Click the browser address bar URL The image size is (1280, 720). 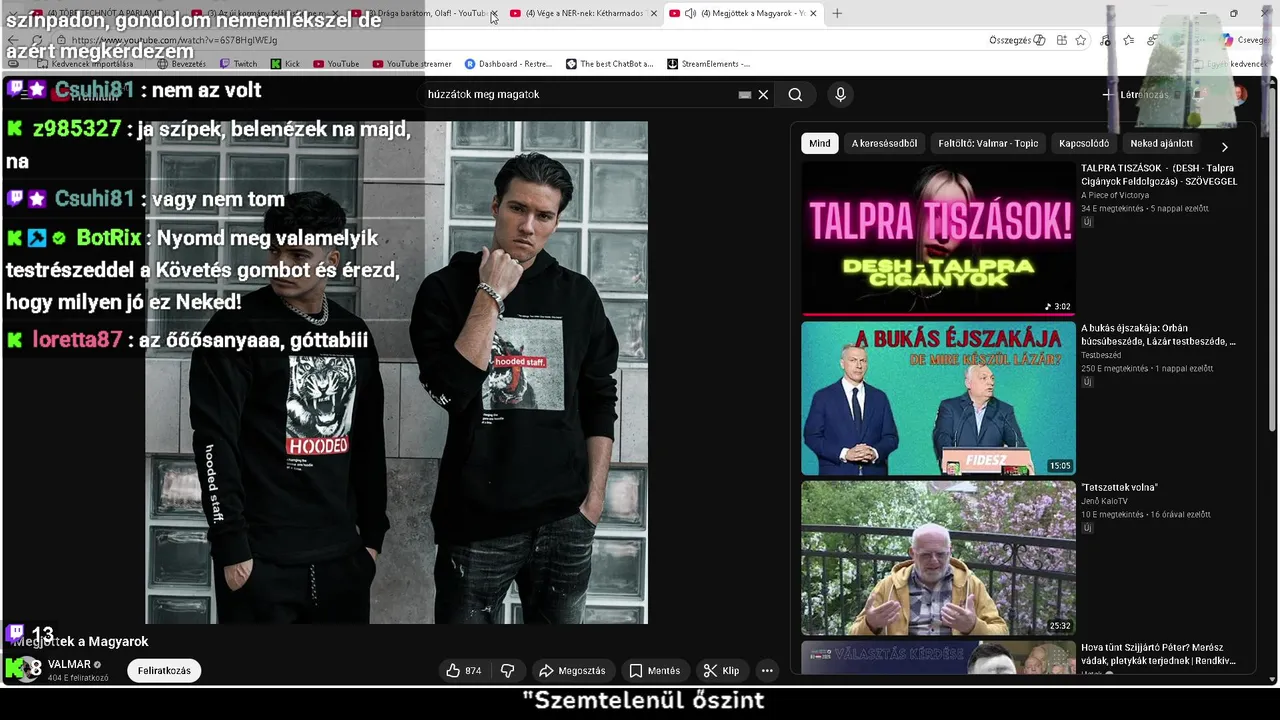click(175, 40)
